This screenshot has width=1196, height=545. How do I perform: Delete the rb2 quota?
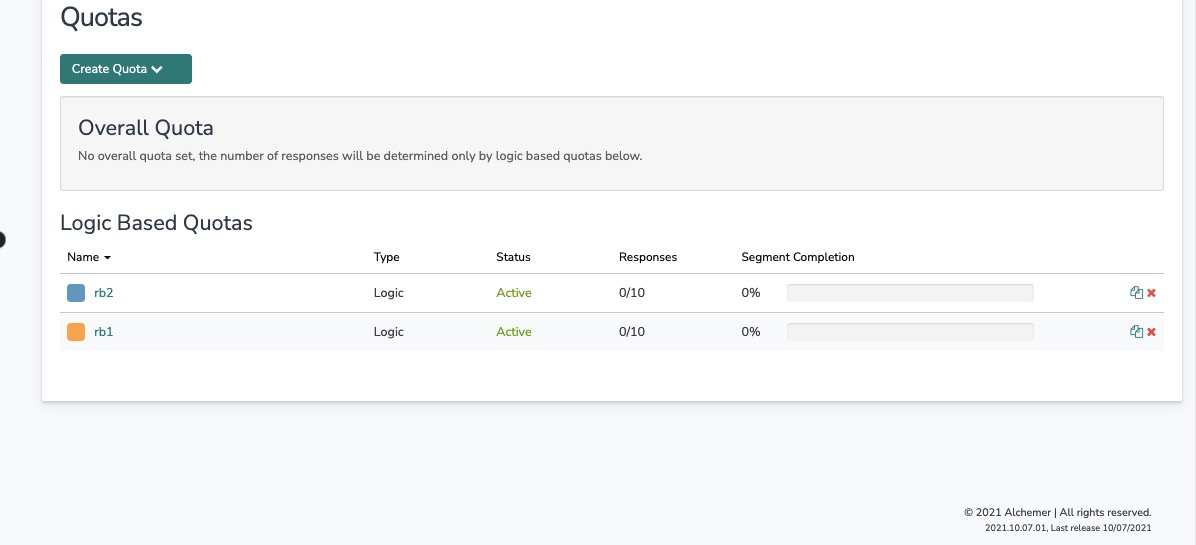(x=1152, y=293)
